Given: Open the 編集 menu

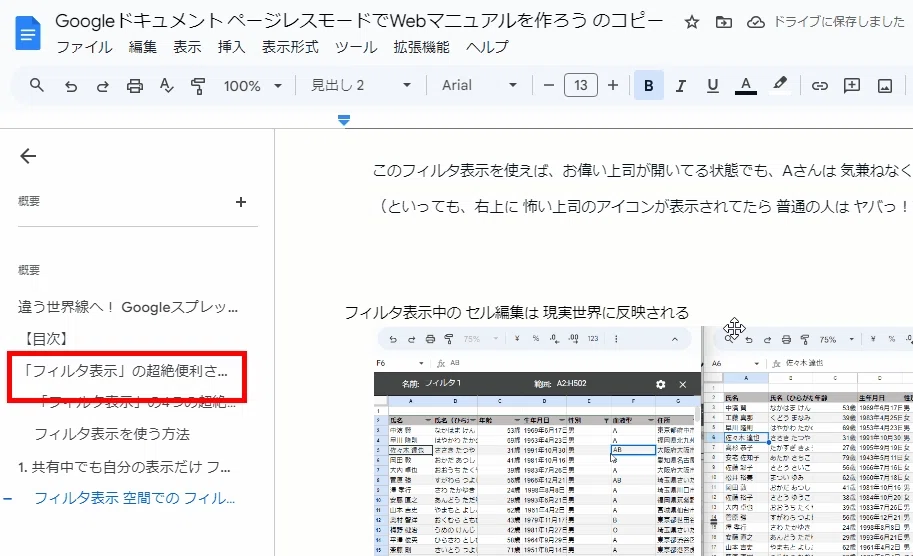Looking at the screenshot, I should 143,47.
